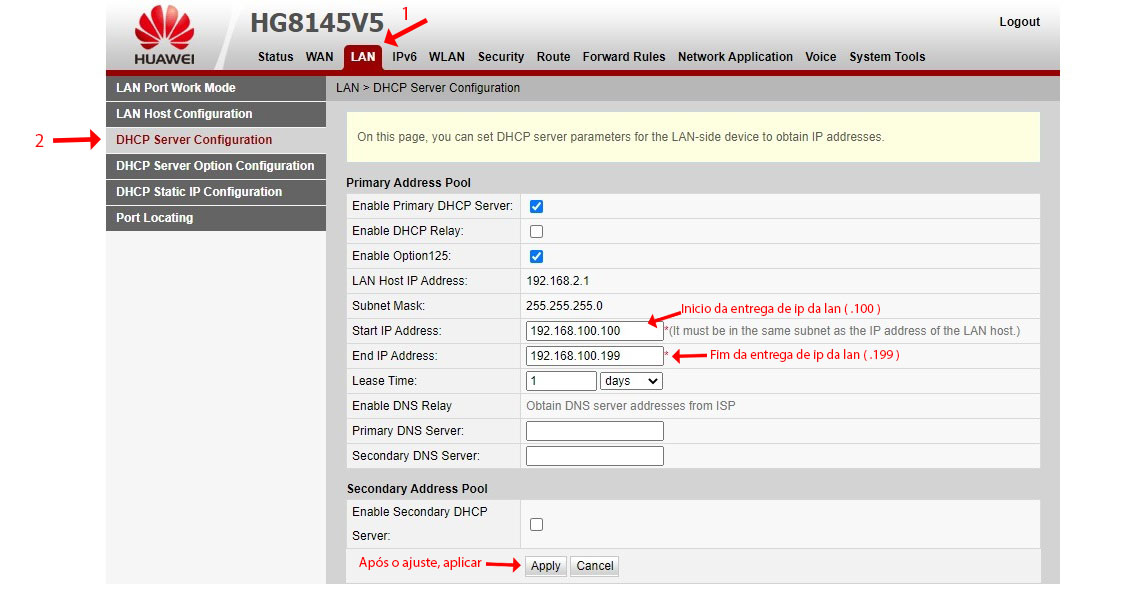Click the Logout link
The image size is (1146, 616).
click(1019, 22)
